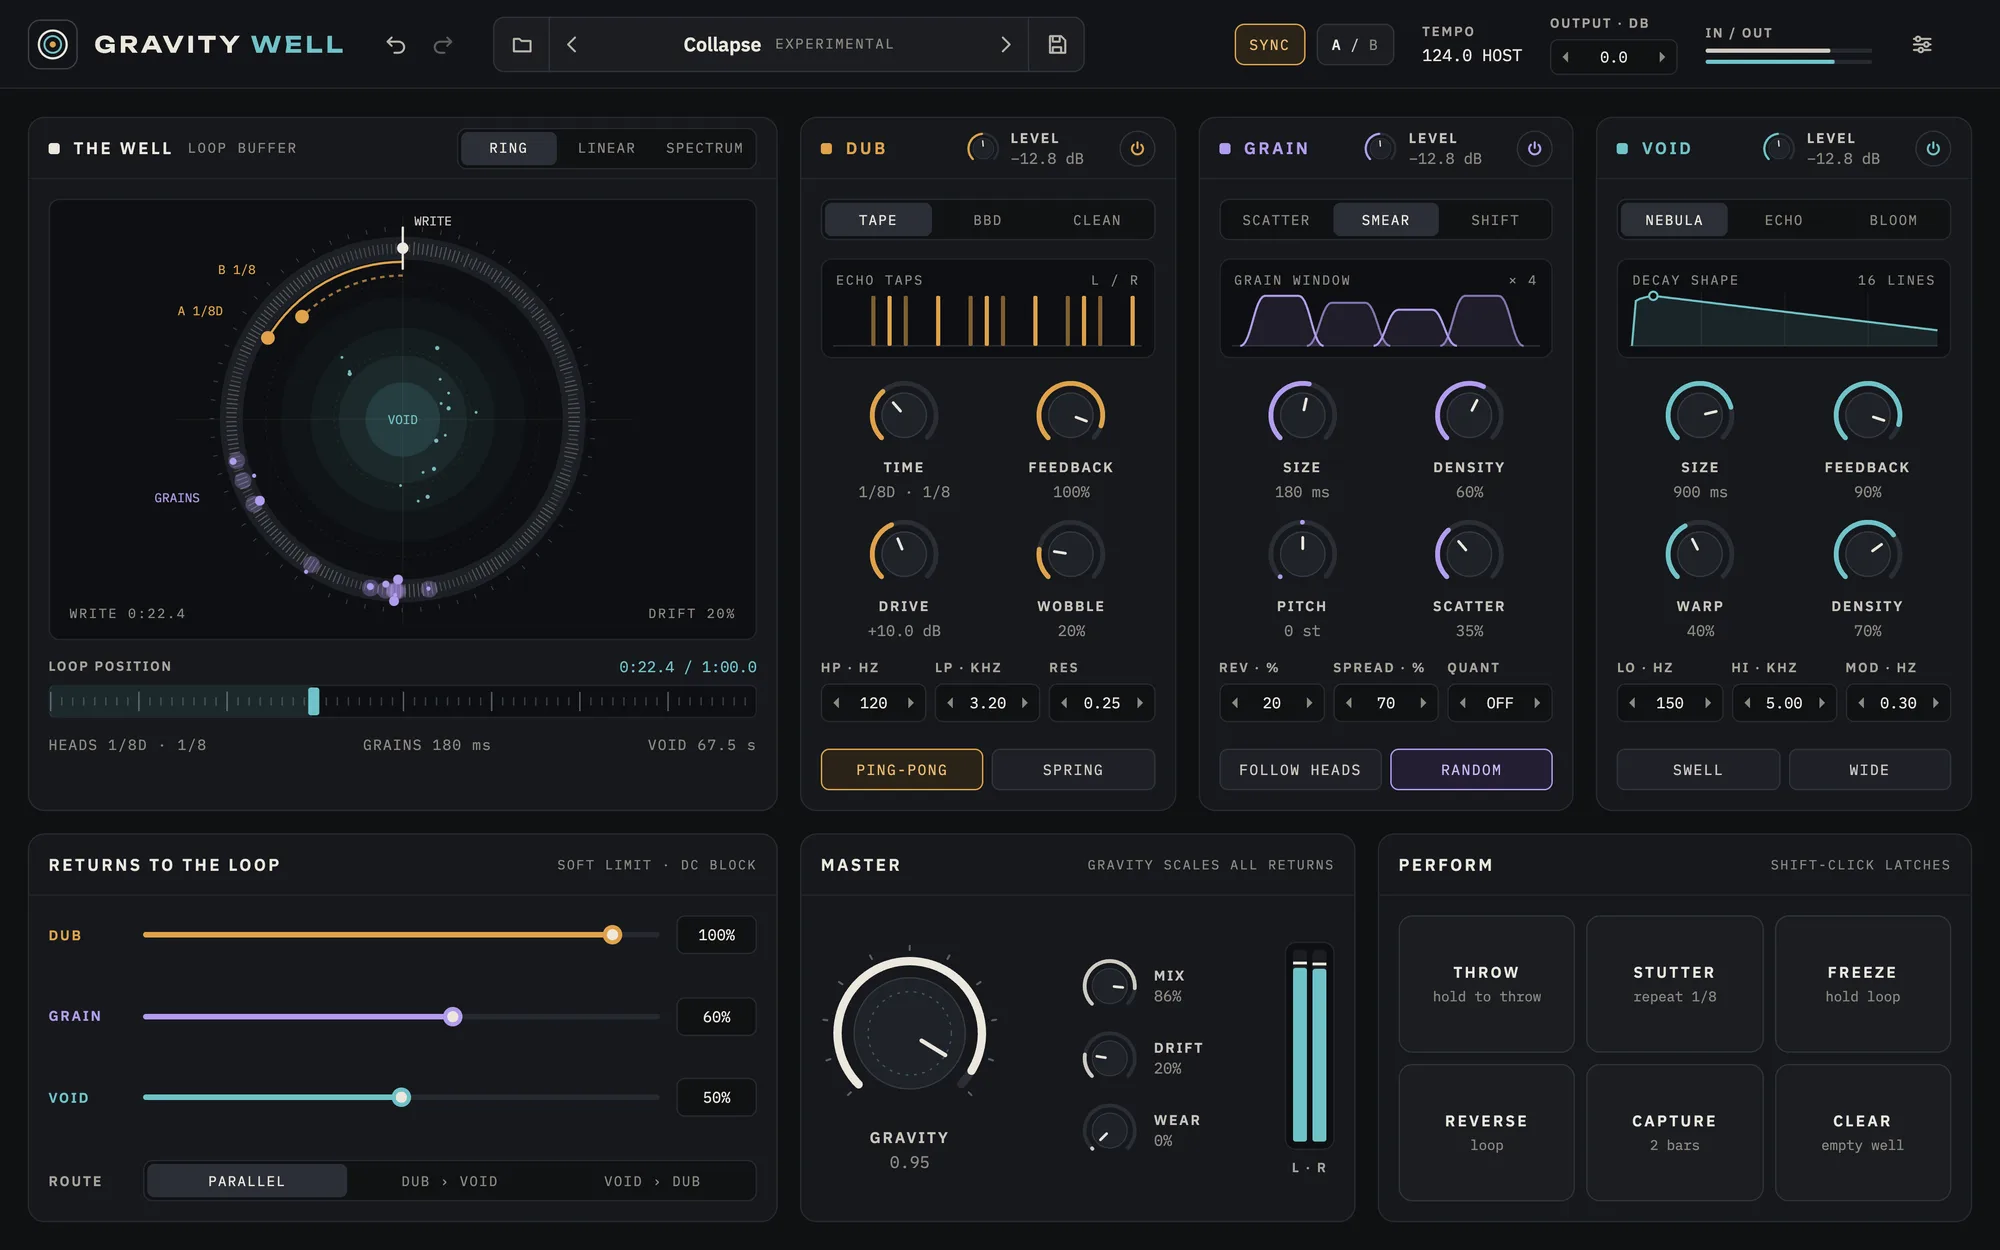Toggle RANDOM in GRAIN

point(1471,769)
